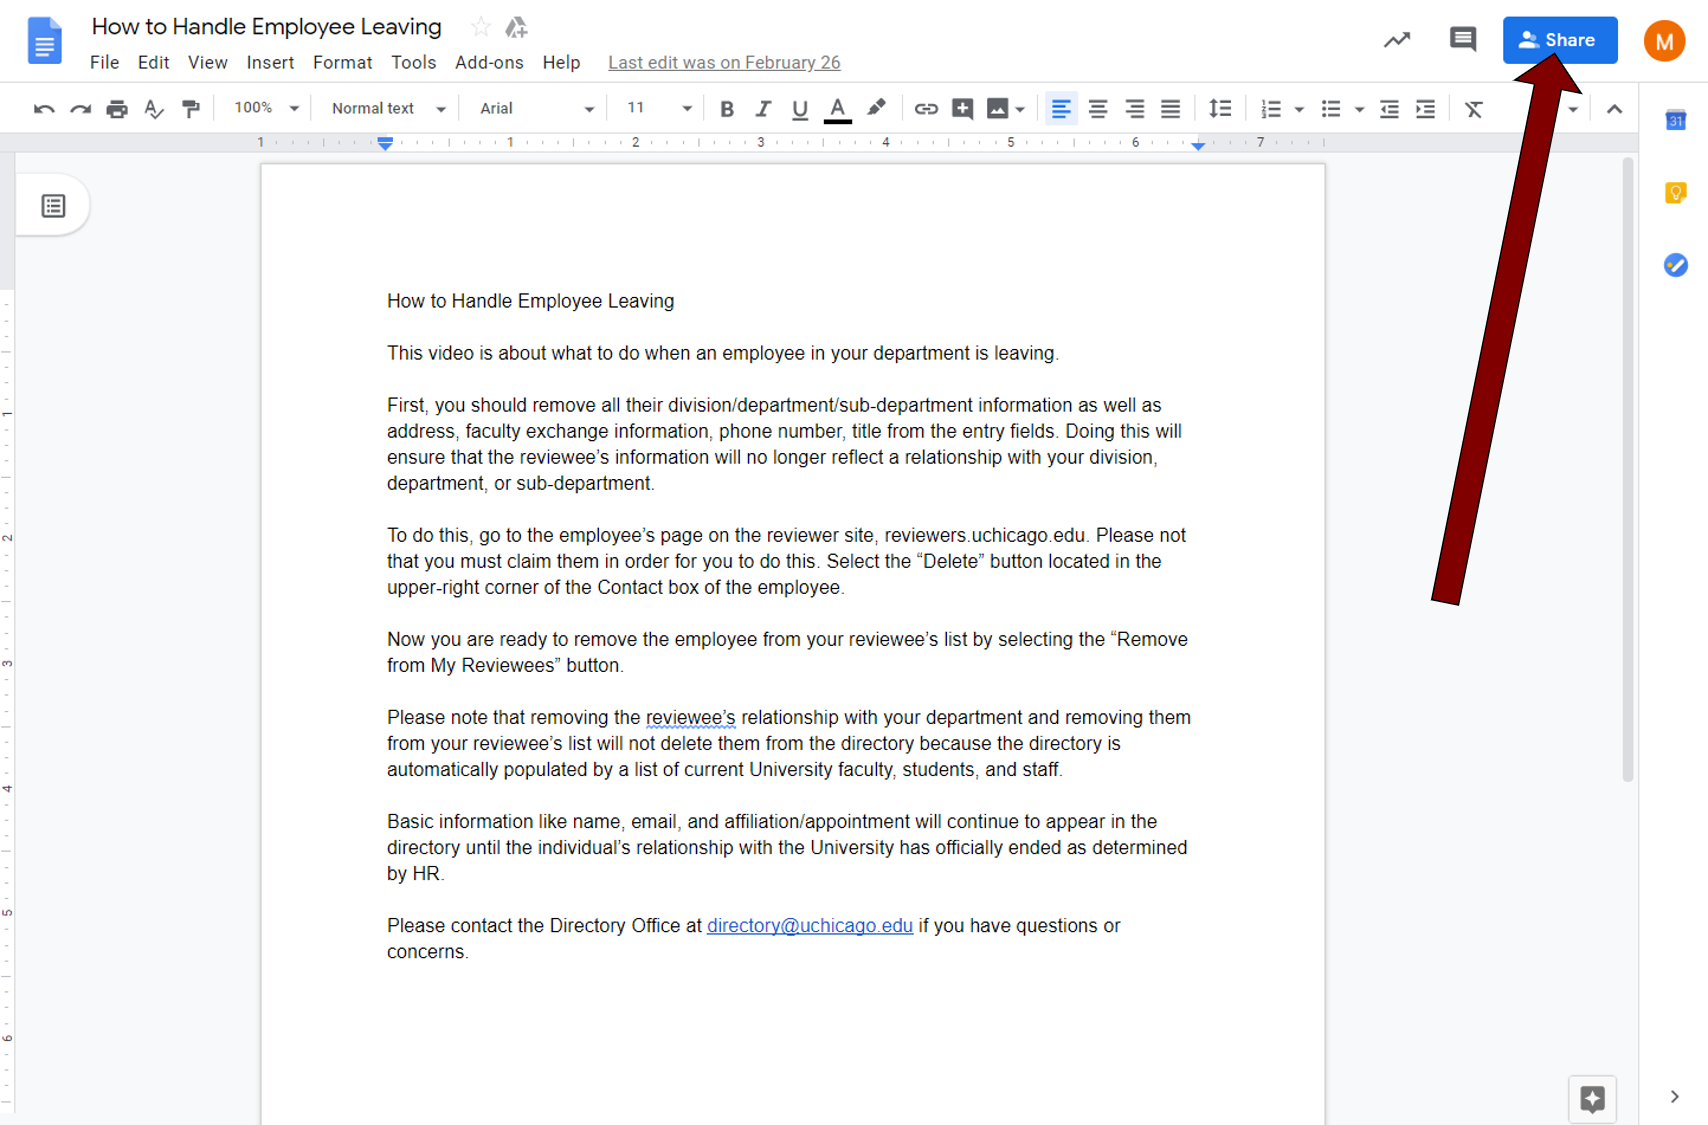Open Google Keep side panel icon
This screenshot has height=1125, width=1708.
(x=1676, y=193)
